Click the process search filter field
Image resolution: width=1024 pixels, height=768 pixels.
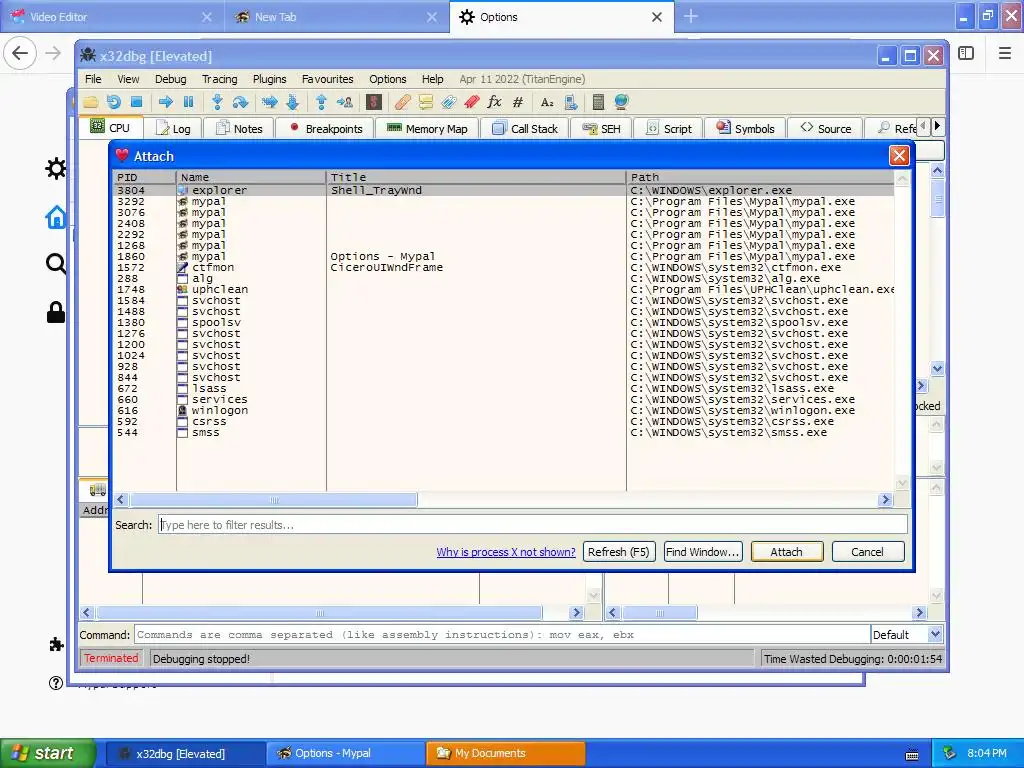pos(532,524)
